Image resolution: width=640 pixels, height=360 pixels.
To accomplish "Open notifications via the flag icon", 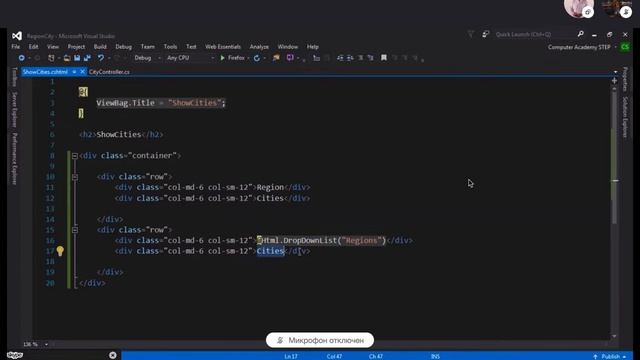I will coord(471,34).
